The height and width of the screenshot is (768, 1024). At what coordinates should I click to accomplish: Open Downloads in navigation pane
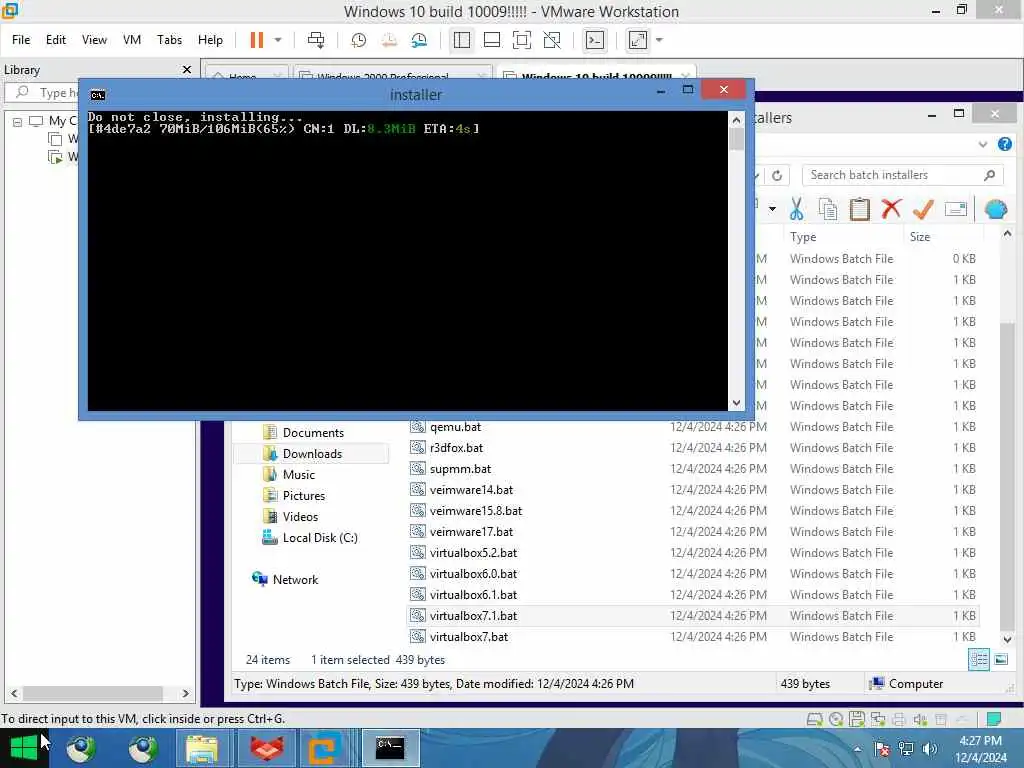(x=312, y=454)
